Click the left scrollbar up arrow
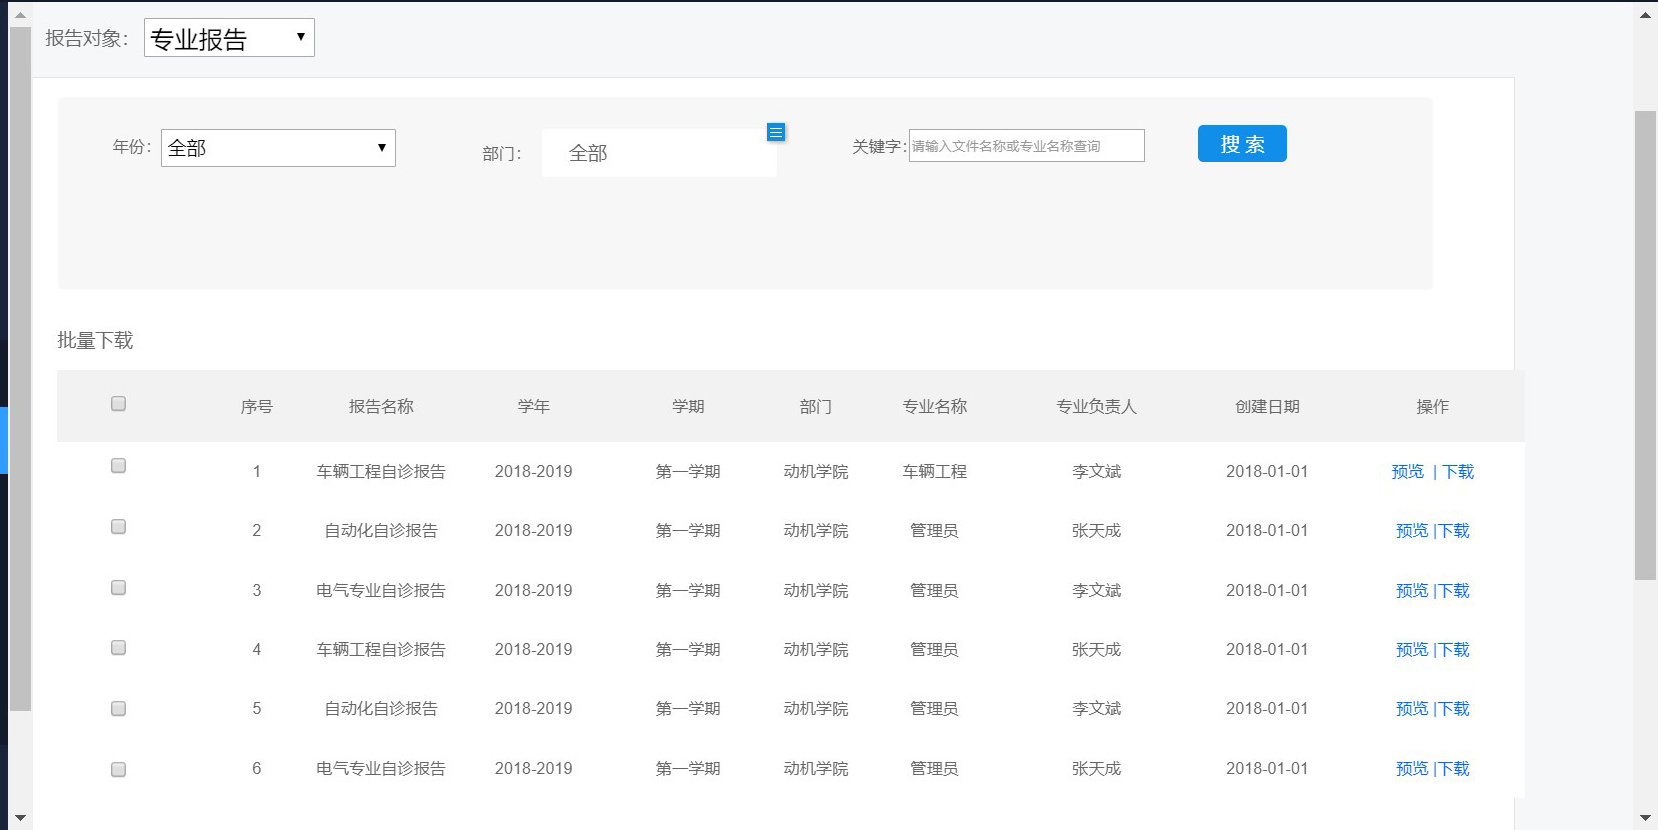 [x=20, y=15]
